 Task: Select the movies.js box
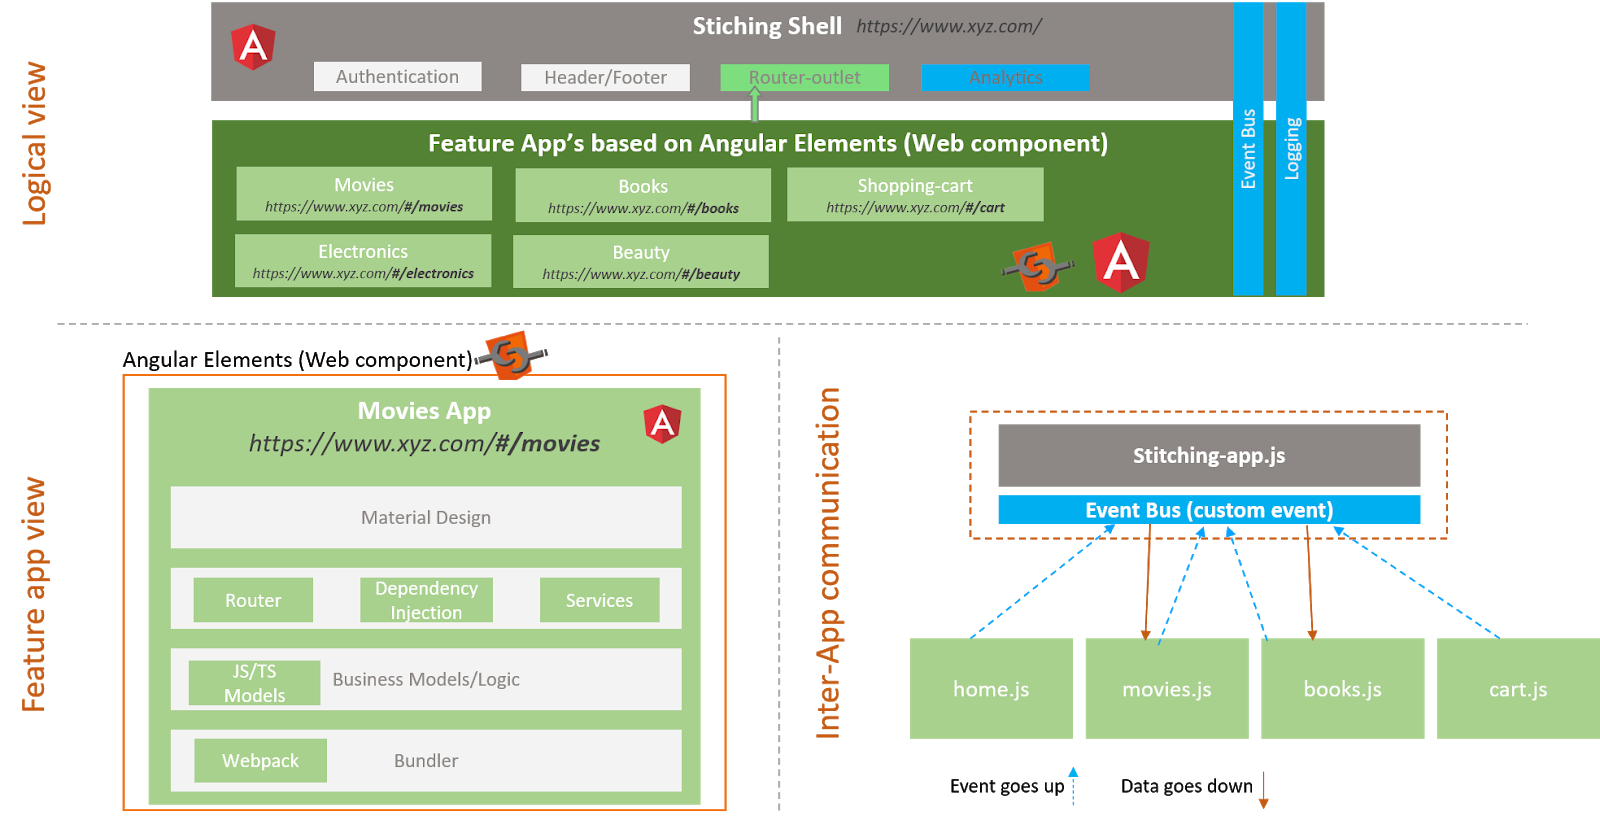1167,689
